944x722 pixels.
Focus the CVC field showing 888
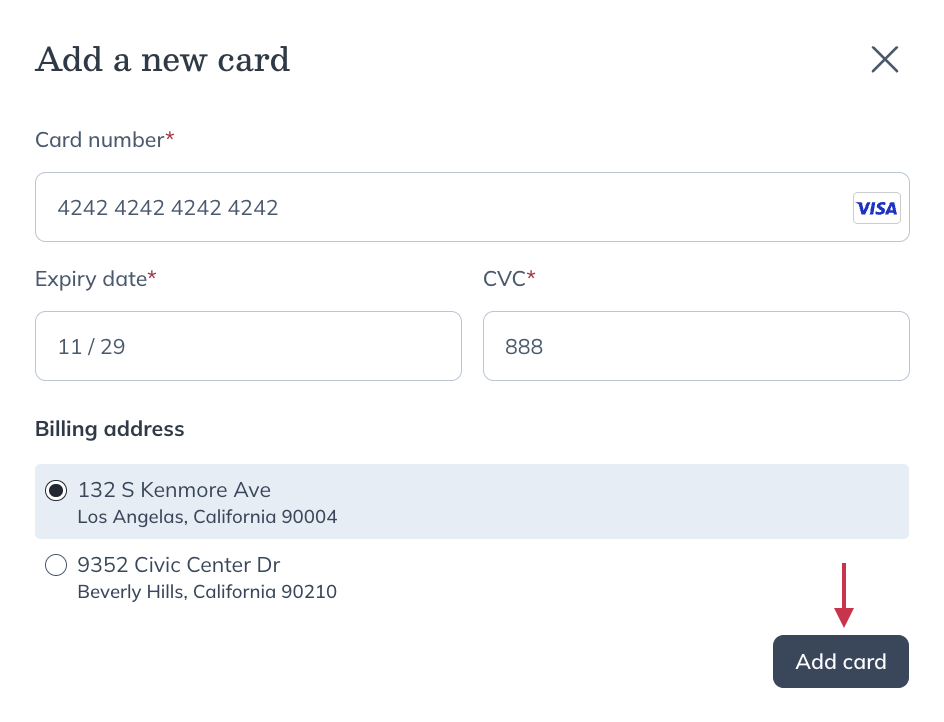click(x=696, y=346)
